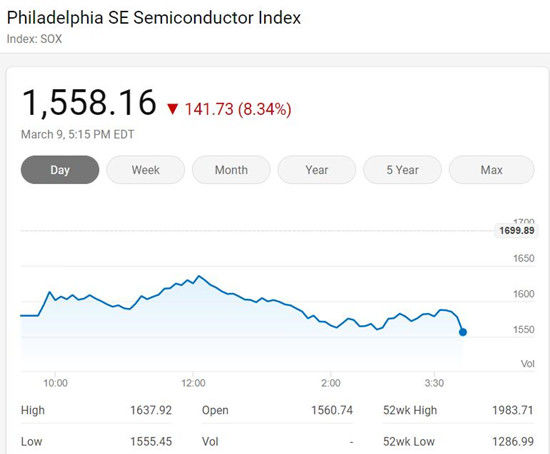
Task: Click the 52wk High value 1983.71
Action: point(512,410)
